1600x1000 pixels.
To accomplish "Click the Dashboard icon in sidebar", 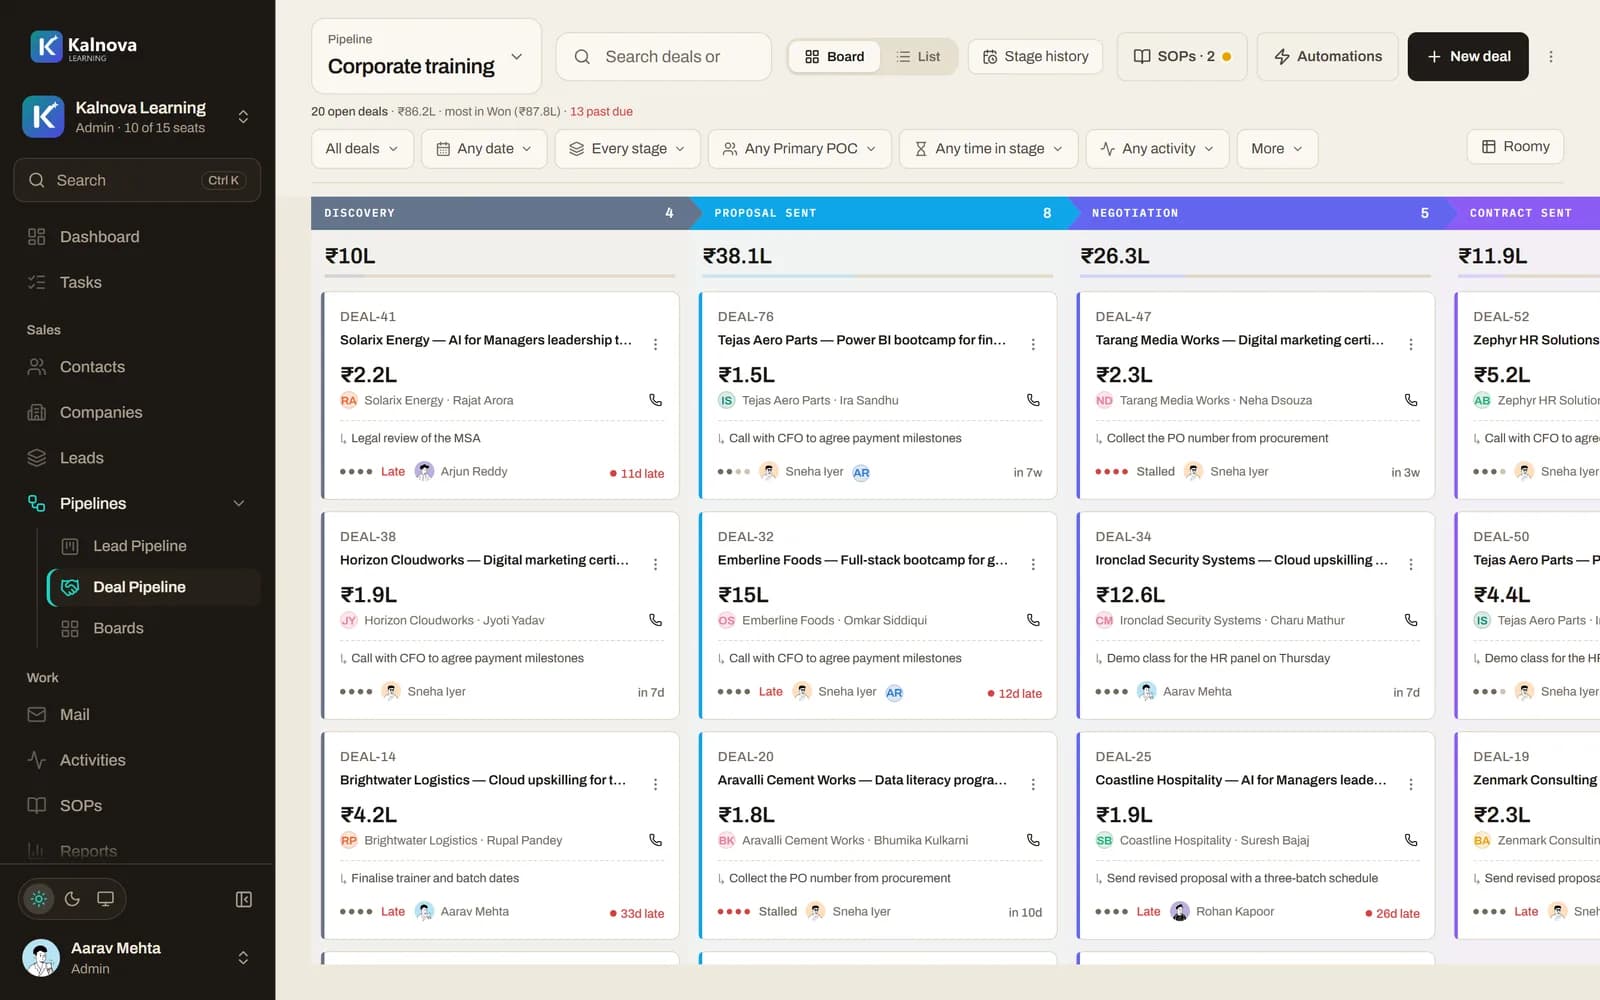I will [37, 237].
